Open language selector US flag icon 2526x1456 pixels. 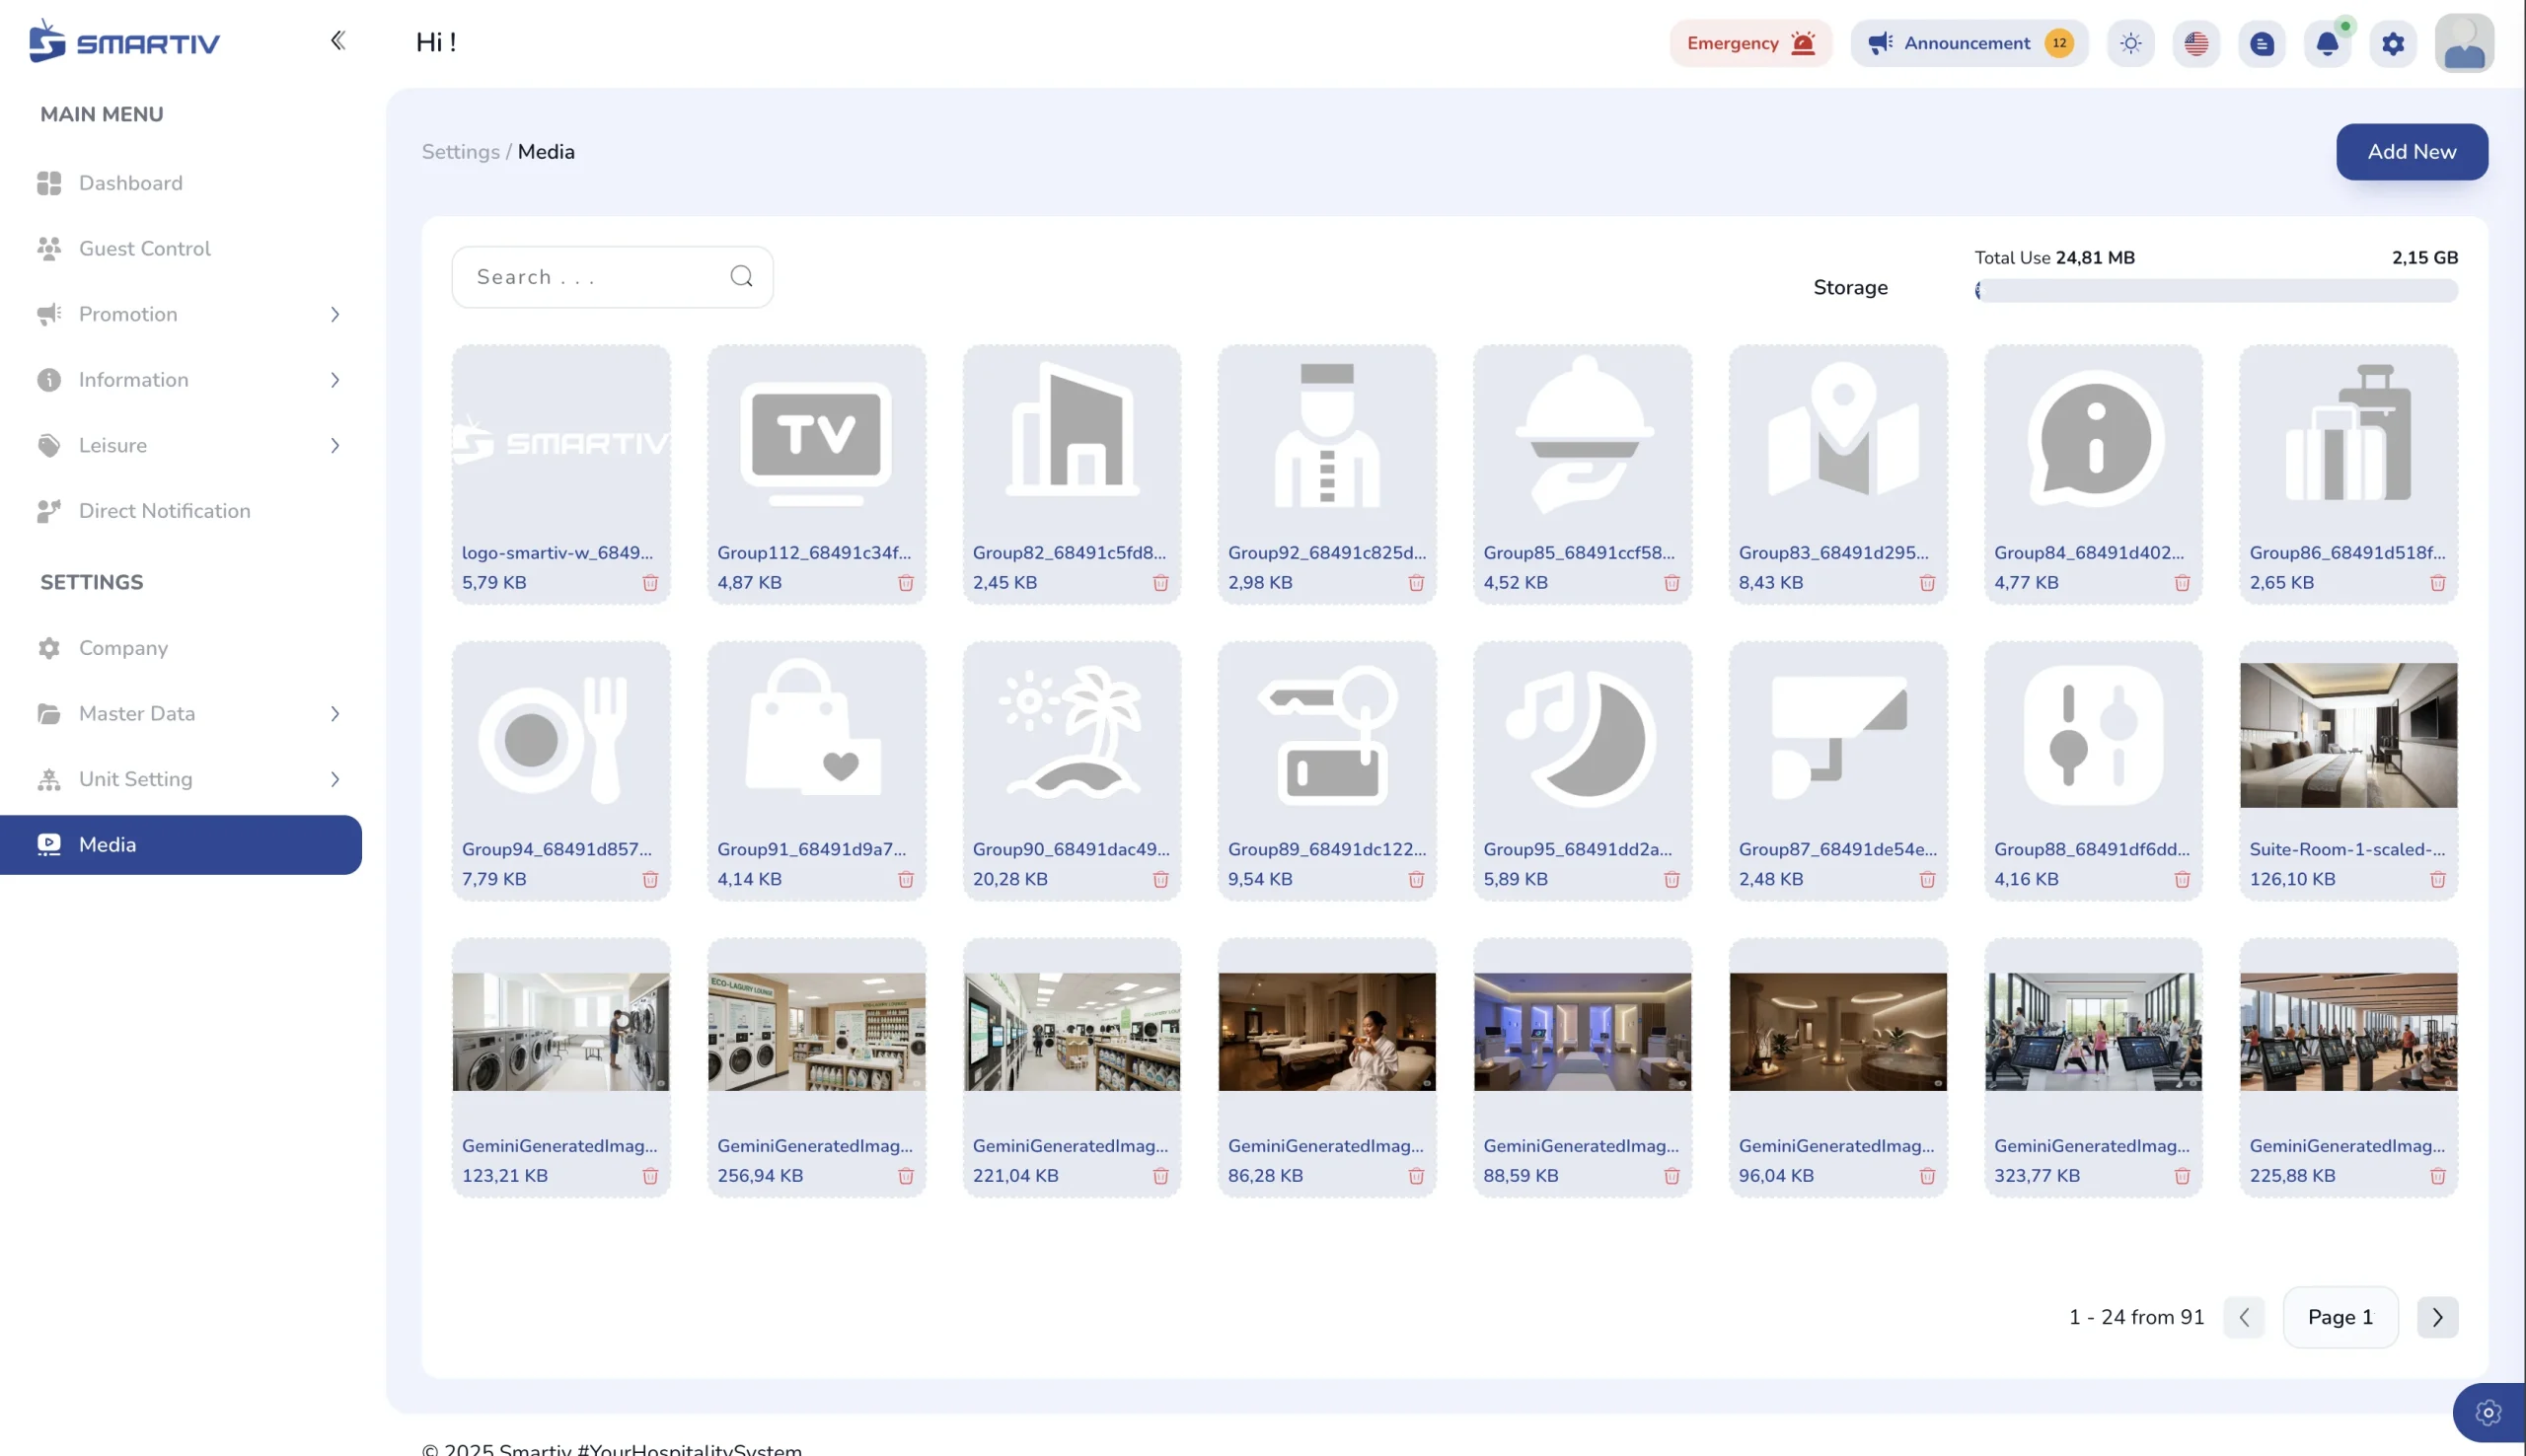(2196, 43)
